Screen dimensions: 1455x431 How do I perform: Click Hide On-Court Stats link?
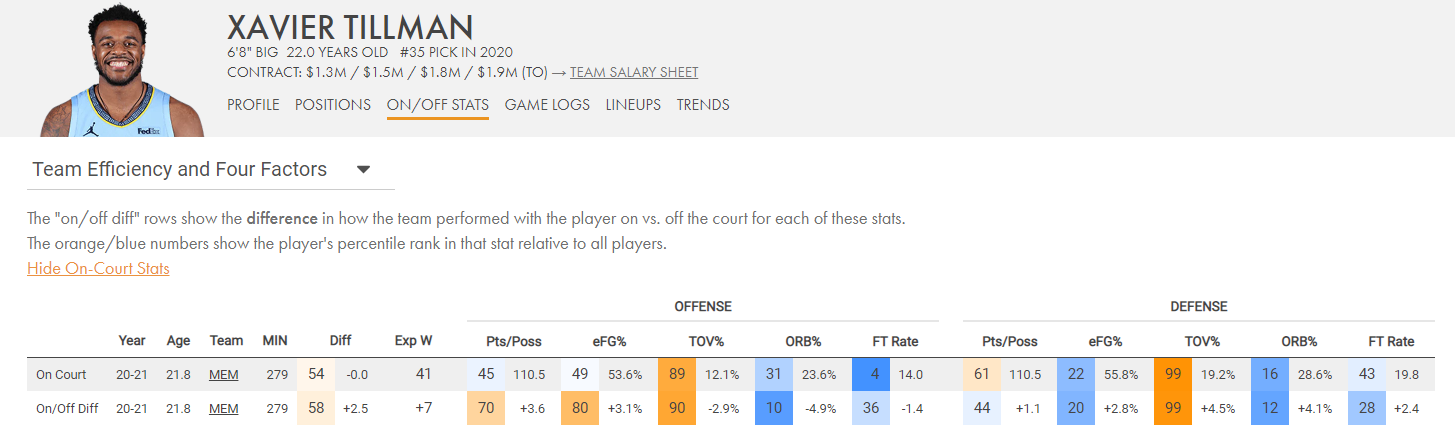tap(98, 268)
